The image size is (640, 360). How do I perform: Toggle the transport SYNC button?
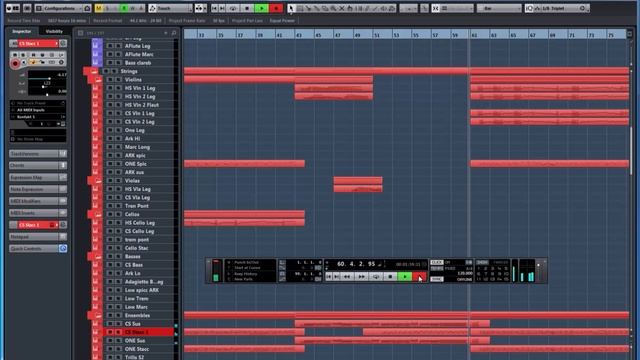[x=437, y=279]
